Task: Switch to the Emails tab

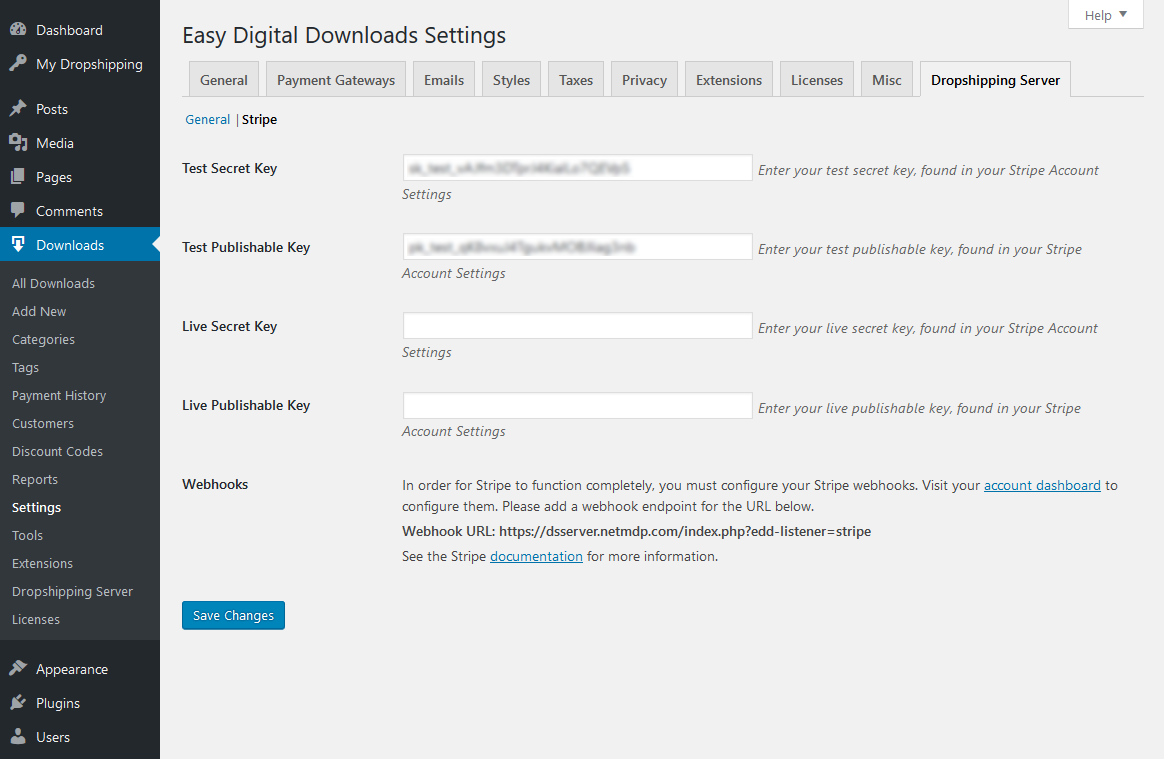Action: tap(444, 79)
